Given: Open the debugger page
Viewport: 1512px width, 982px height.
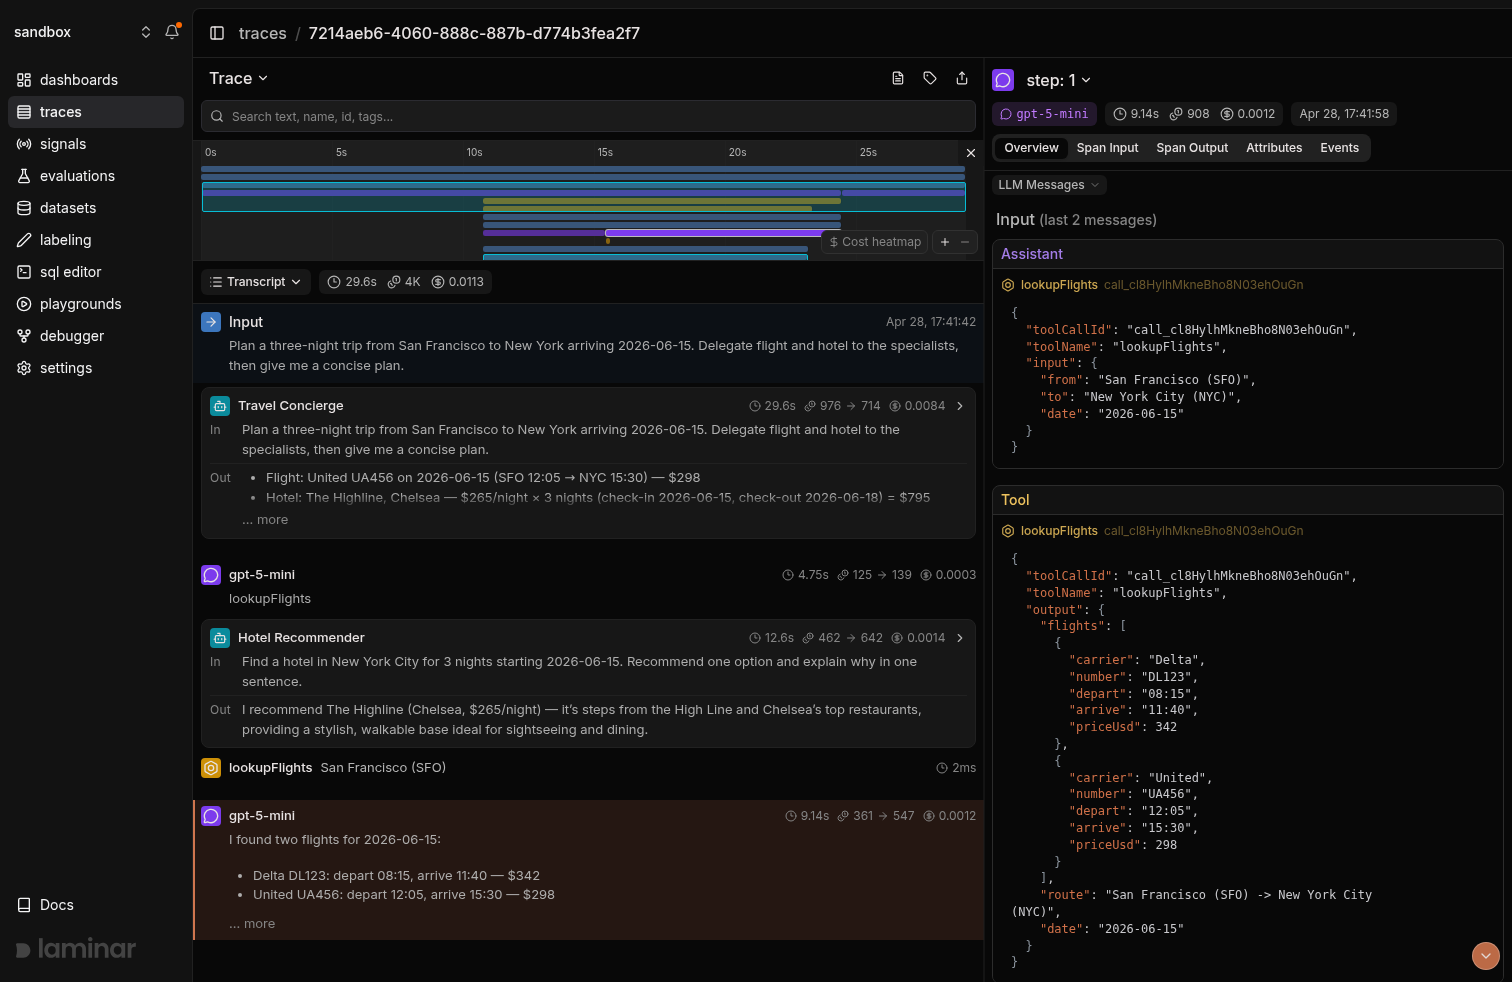Looking at the screenshot, I should click(96, 336).
